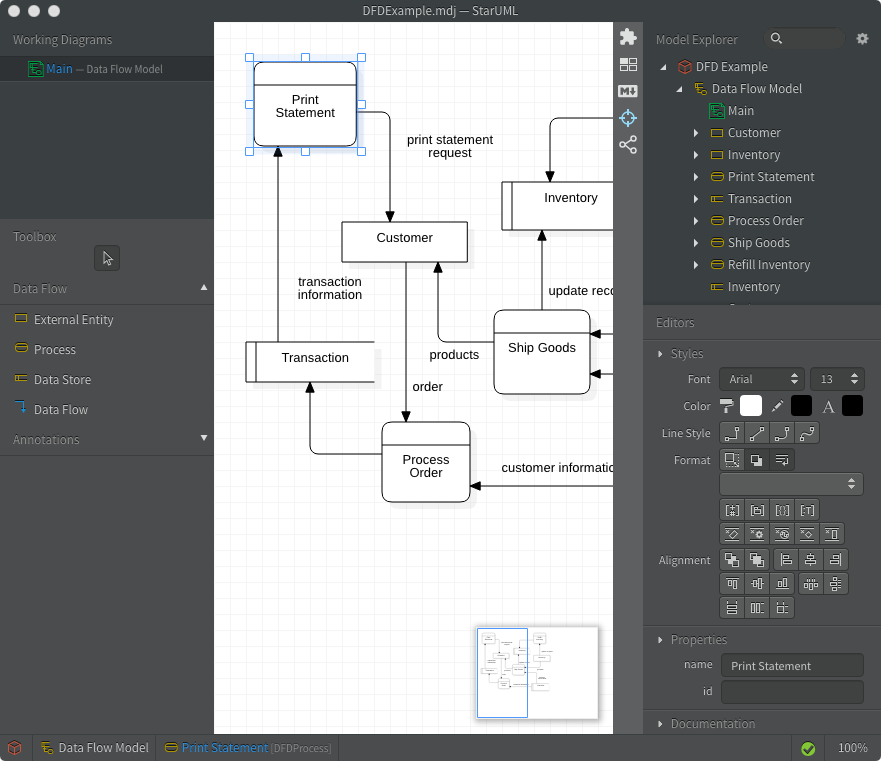The height and width of the screenshot is (761, 881).
Task: Click the align left icon
Action: coord(785,560)
